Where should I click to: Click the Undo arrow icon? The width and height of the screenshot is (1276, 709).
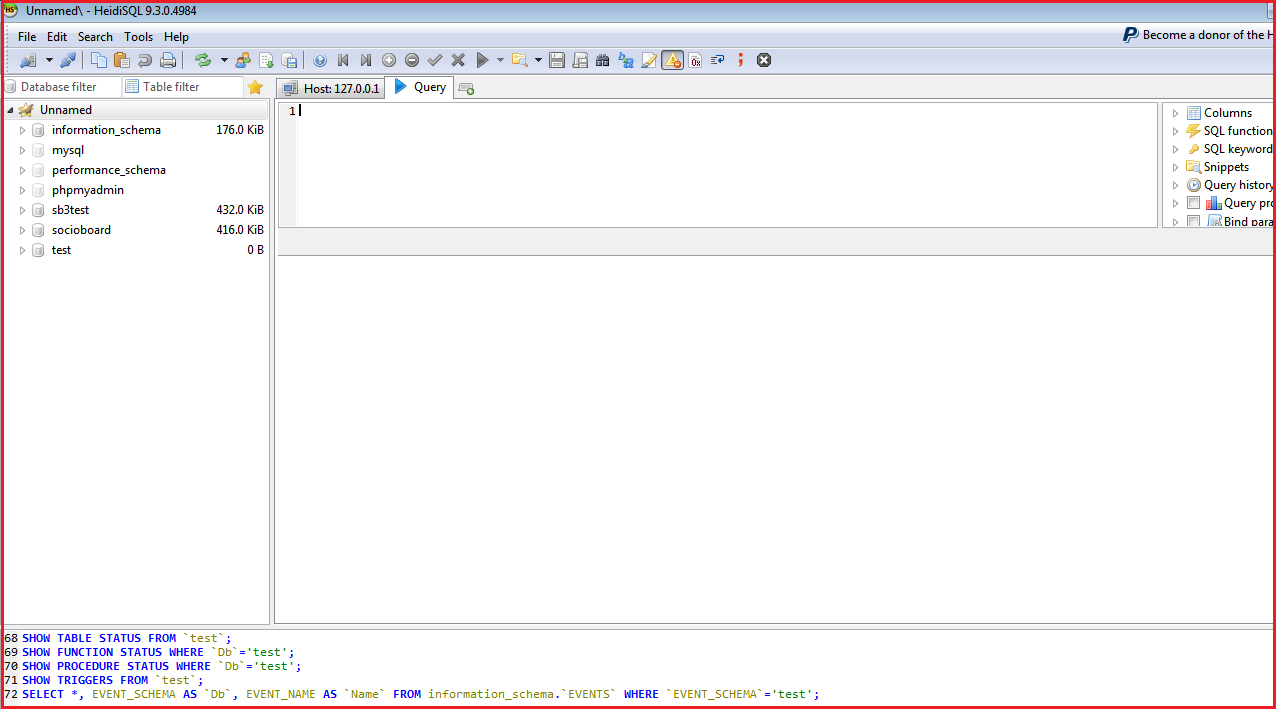(x=145, y=60)
